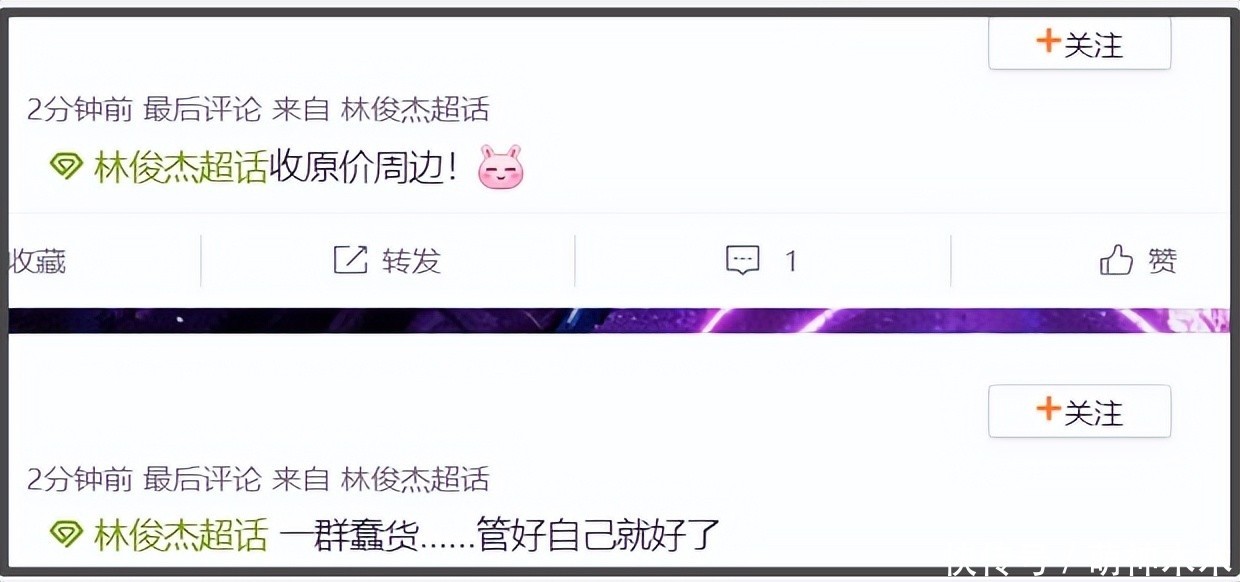The height and width of the screenshot is (582, 1240).
Task: Click the 转发 text label
Action: point(411,261)
